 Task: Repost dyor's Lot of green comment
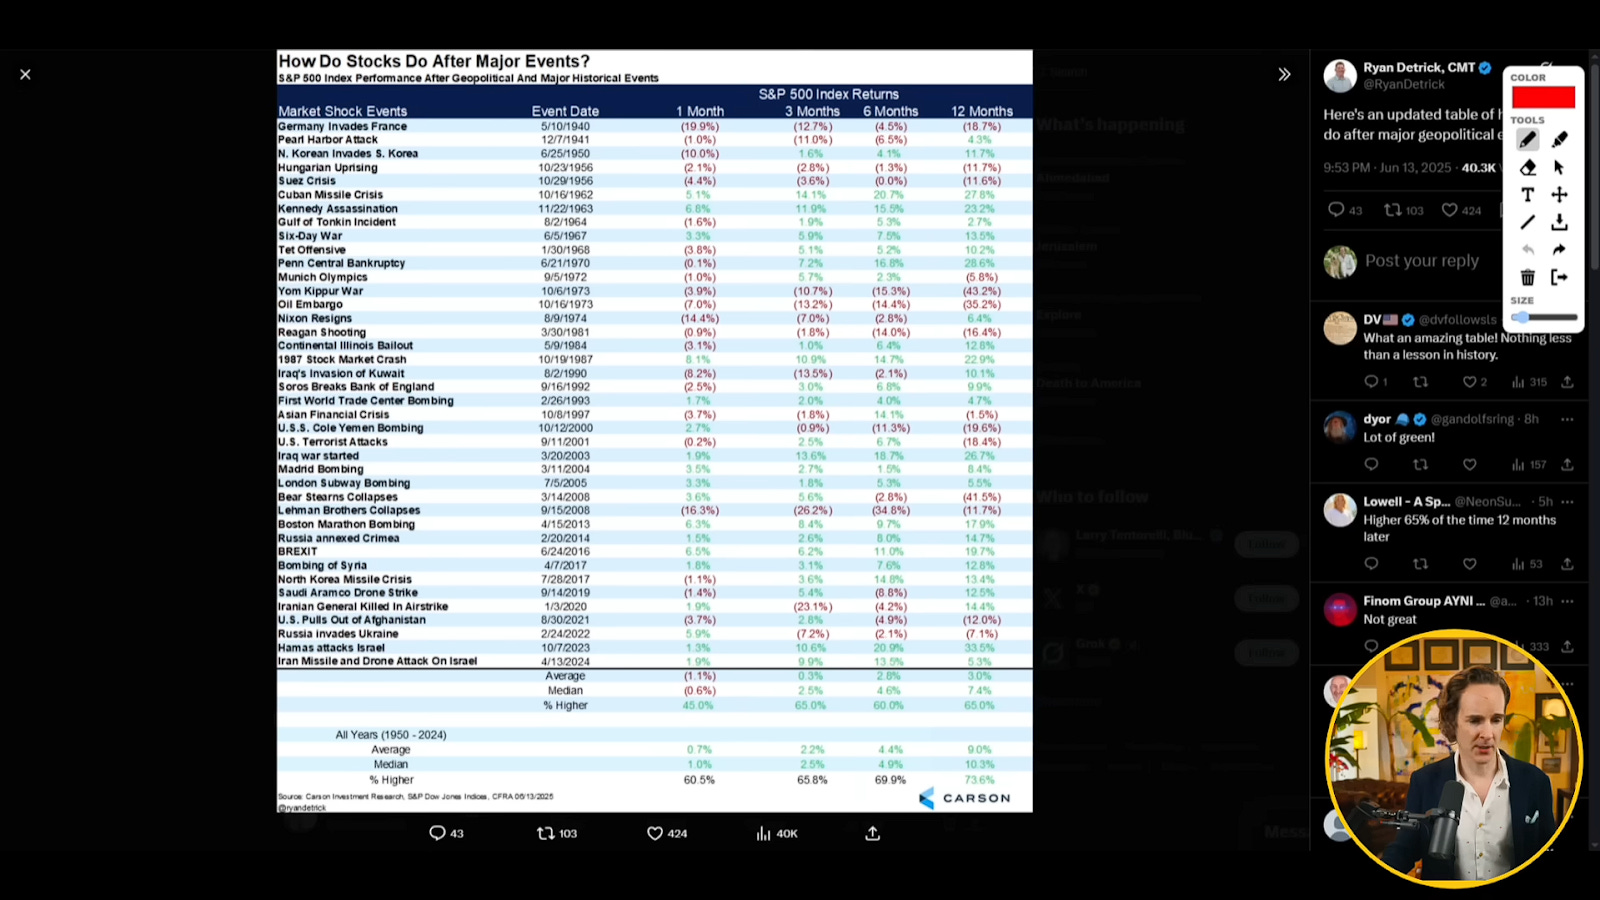[x=1420, y=464]
